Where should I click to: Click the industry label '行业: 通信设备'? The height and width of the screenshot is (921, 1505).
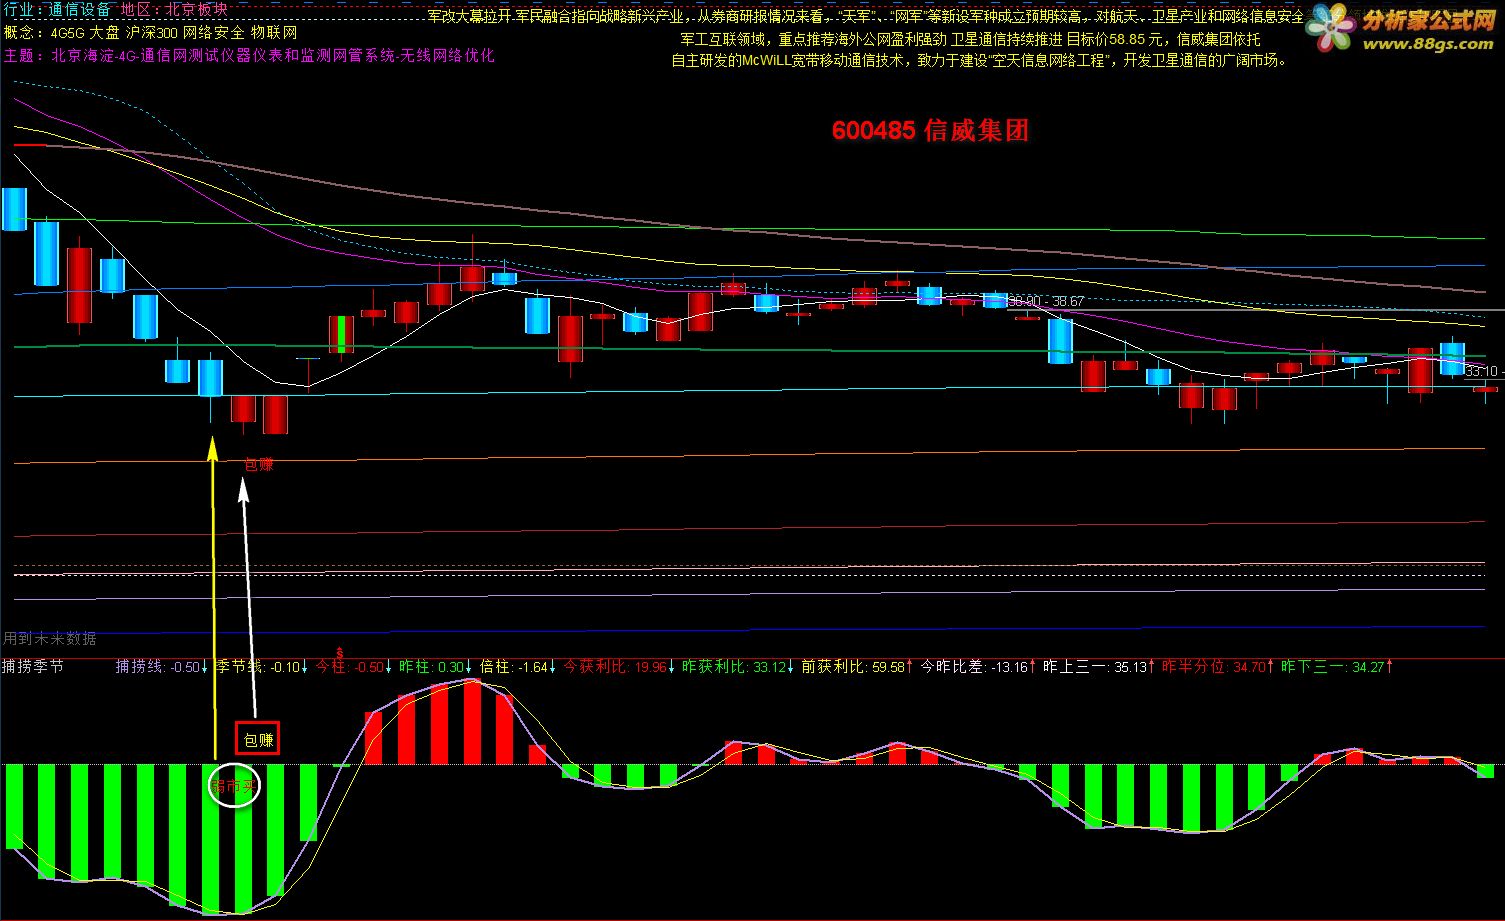[x=57, y=10]
